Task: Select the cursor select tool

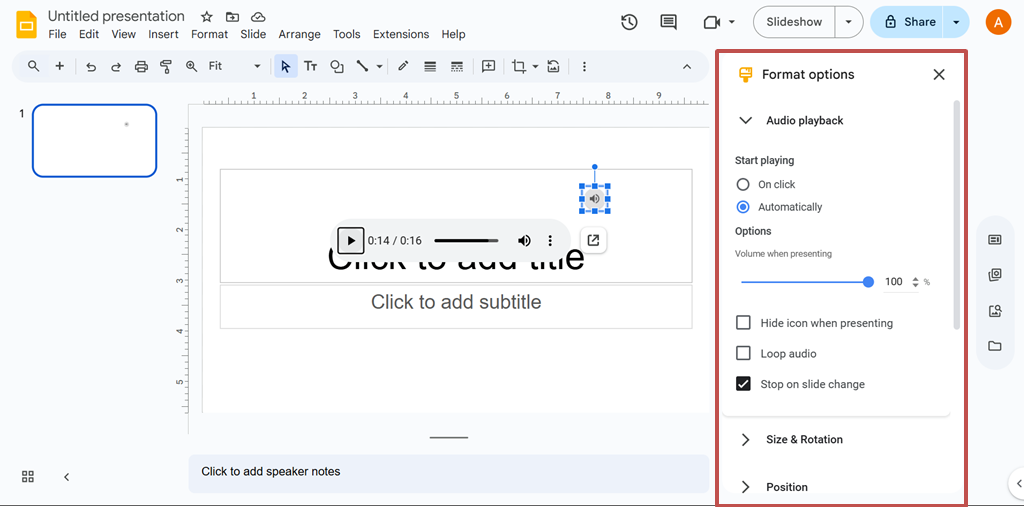Action: tap(285, 66)
